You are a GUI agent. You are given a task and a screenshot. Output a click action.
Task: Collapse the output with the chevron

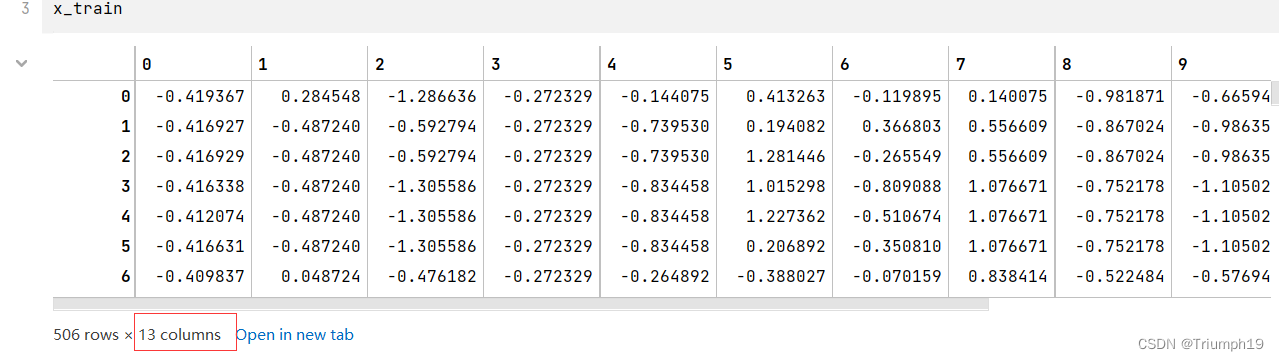(x=22, y=64)
